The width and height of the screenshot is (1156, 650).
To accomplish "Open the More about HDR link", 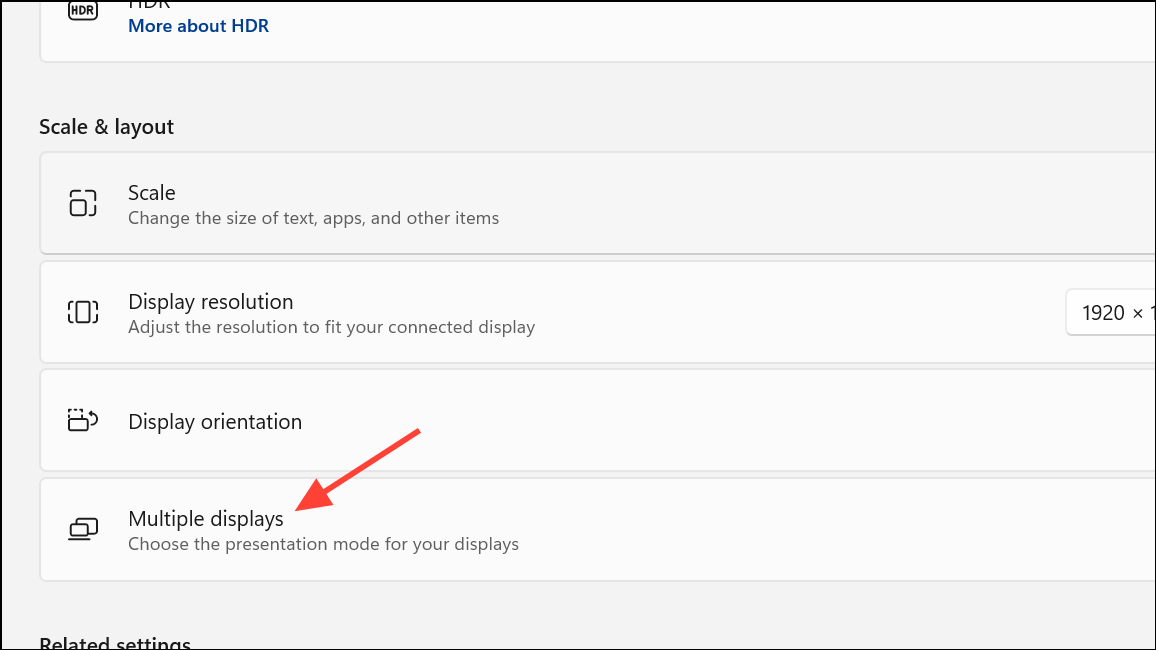I will point(198,26).
